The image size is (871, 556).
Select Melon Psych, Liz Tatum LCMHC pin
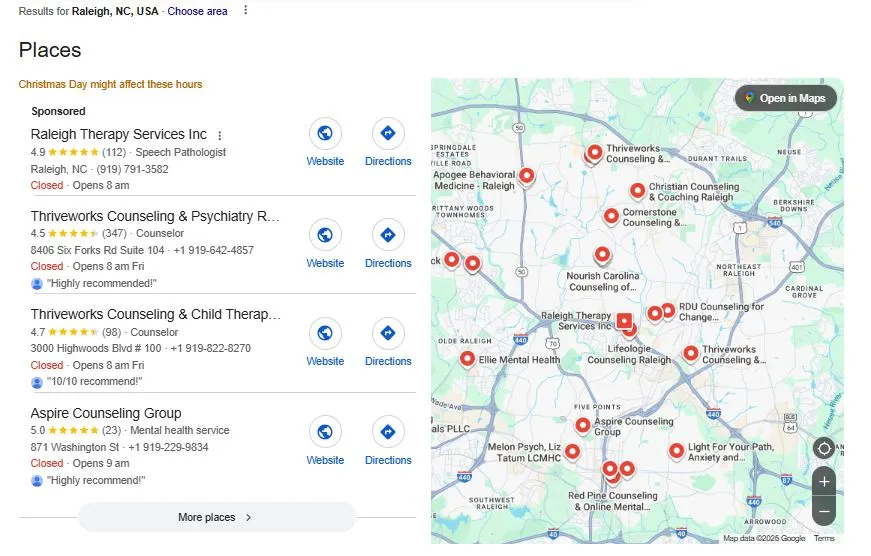tap(572, 452)
